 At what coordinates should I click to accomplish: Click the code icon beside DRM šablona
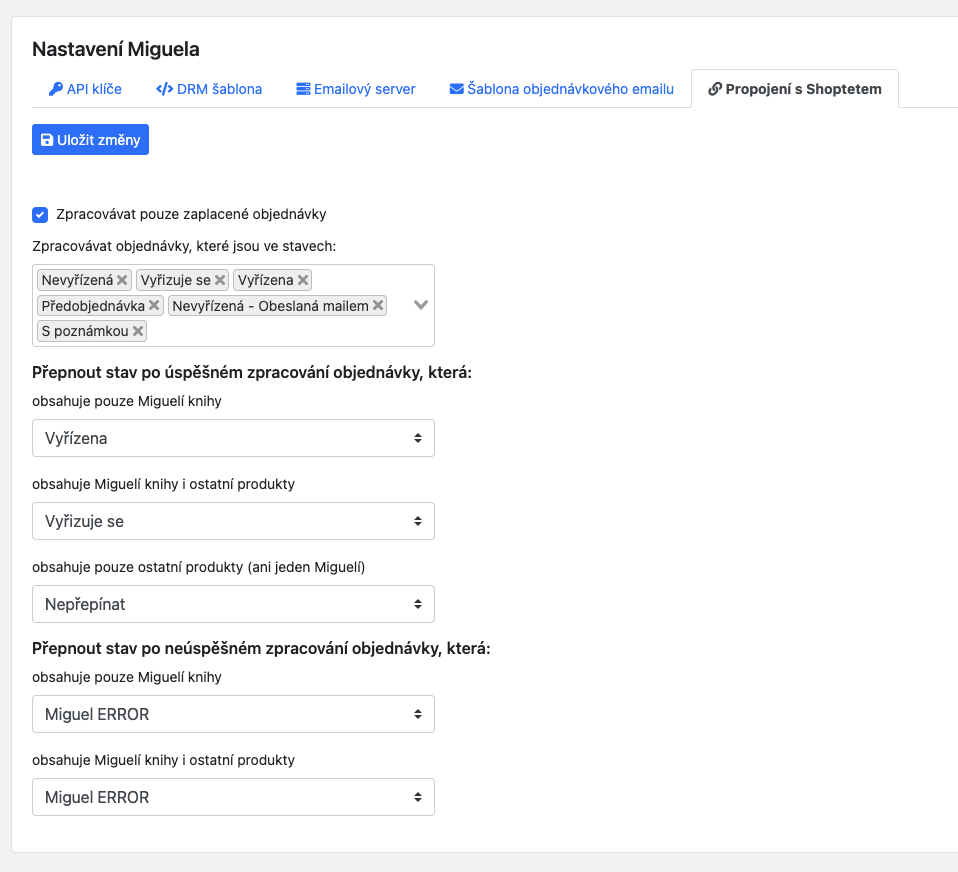click(x=164, y=89)
